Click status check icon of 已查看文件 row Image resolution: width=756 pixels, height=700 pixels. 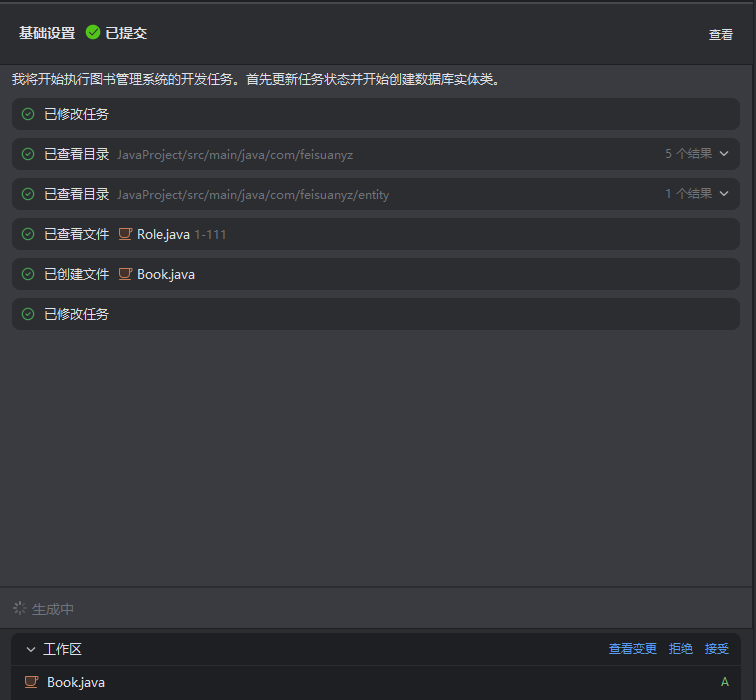tap(28, 234)
